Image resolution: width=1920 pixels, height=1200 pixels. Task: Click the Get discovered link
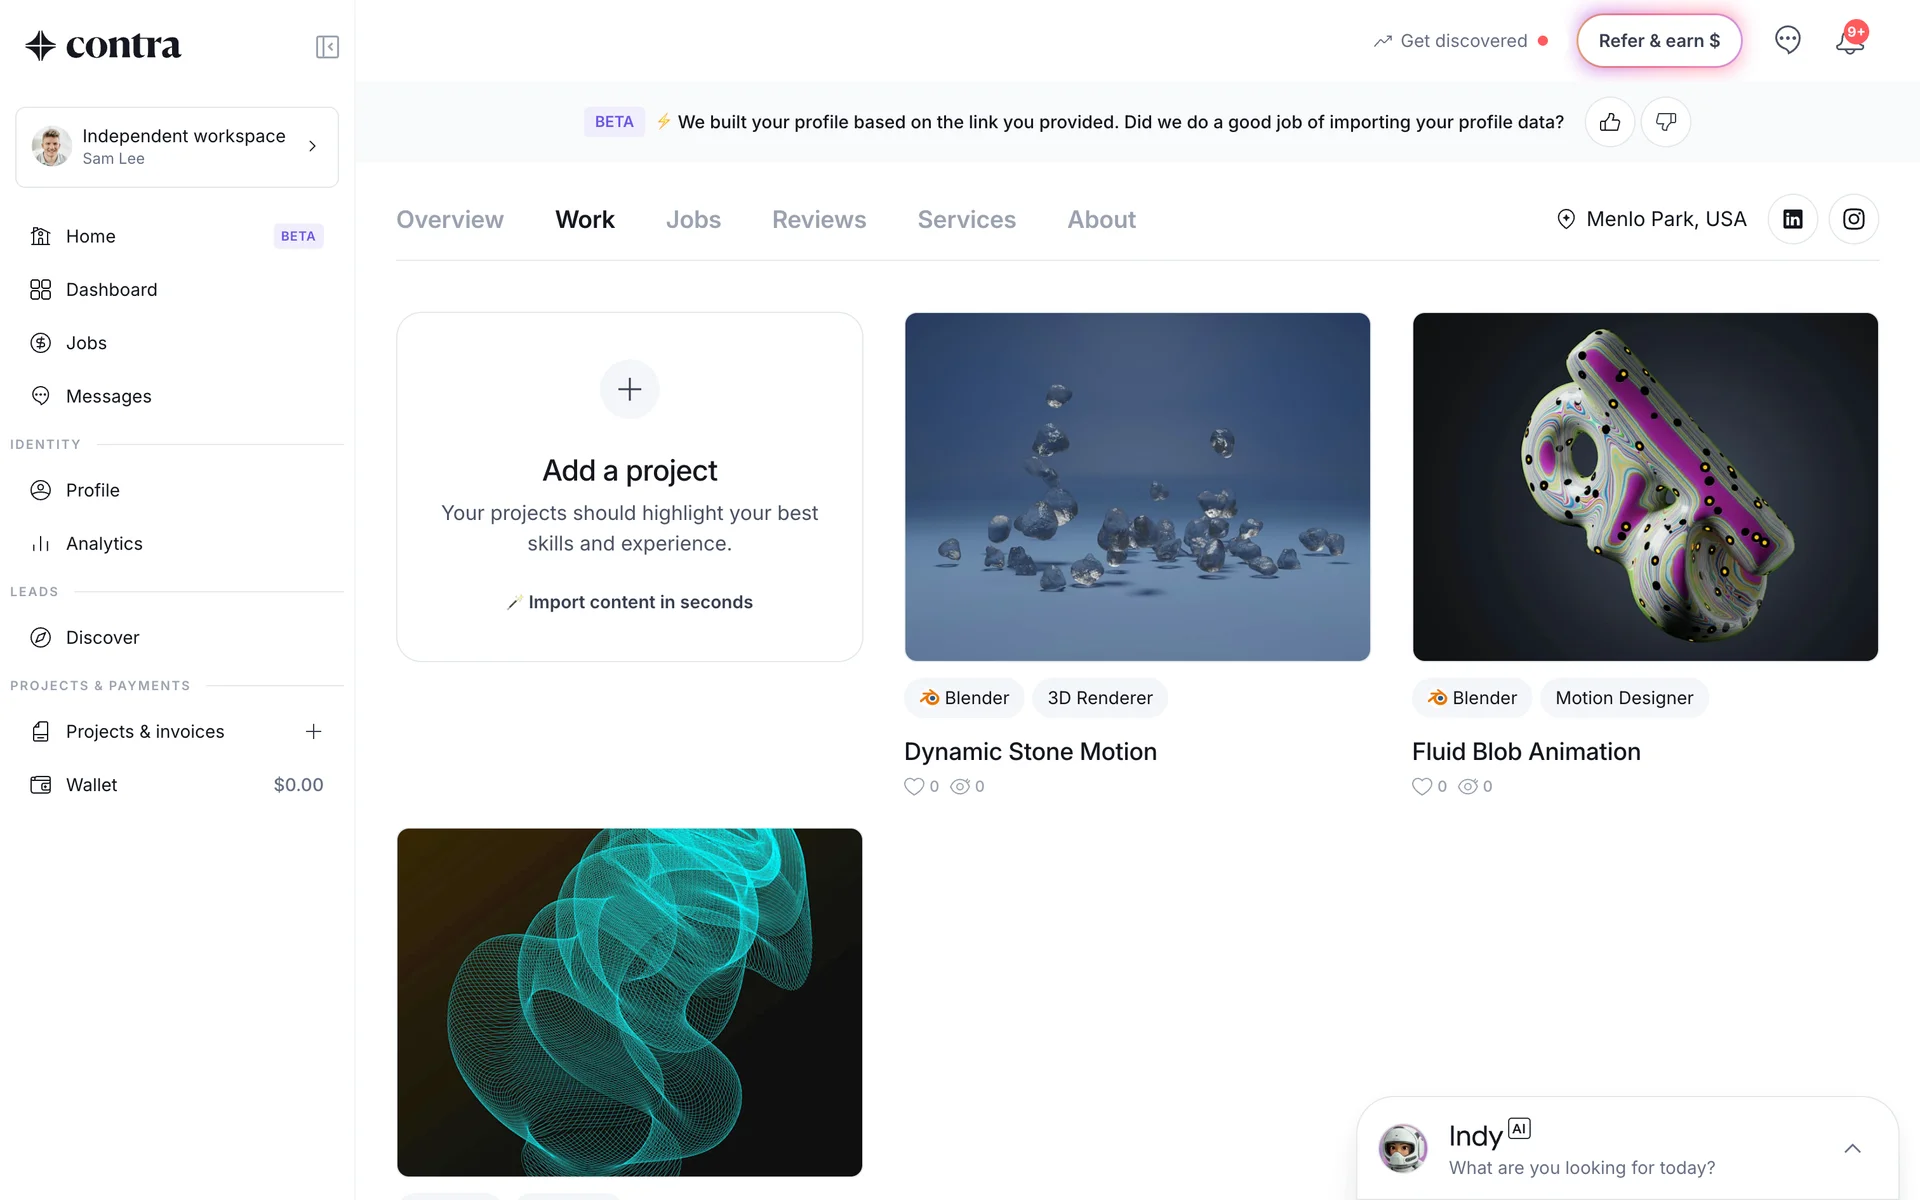[1462, 41]
